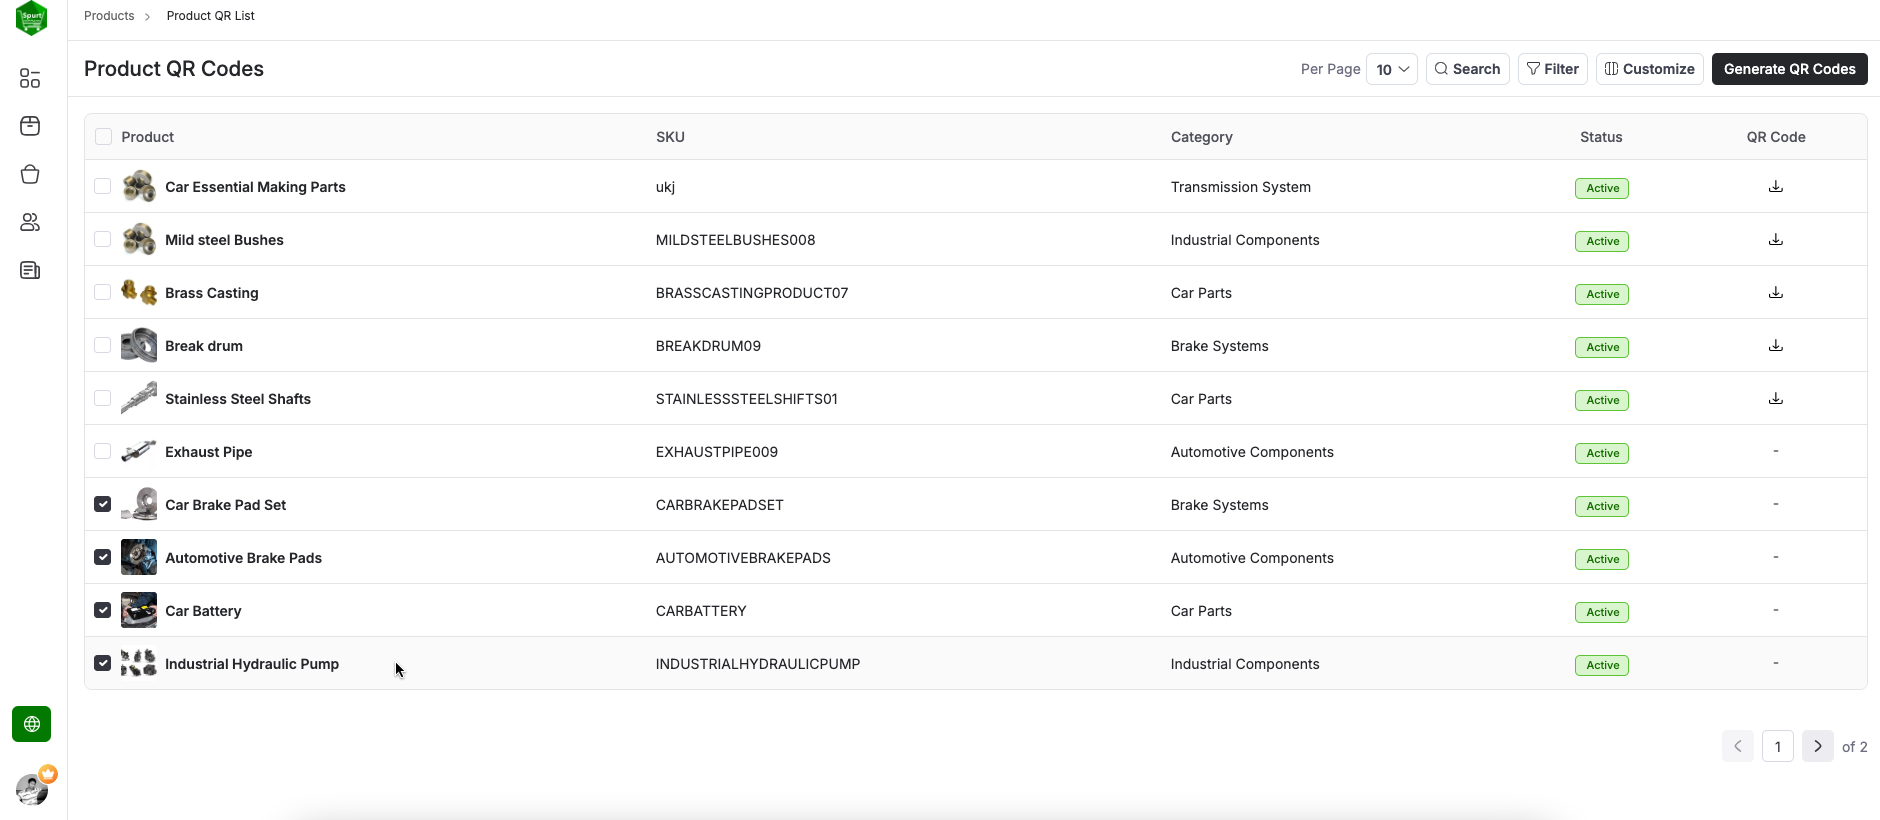Screen dimensions: 1880x820
Task: Download QR code for Break drum
Action: click(x=1775, y=346)
